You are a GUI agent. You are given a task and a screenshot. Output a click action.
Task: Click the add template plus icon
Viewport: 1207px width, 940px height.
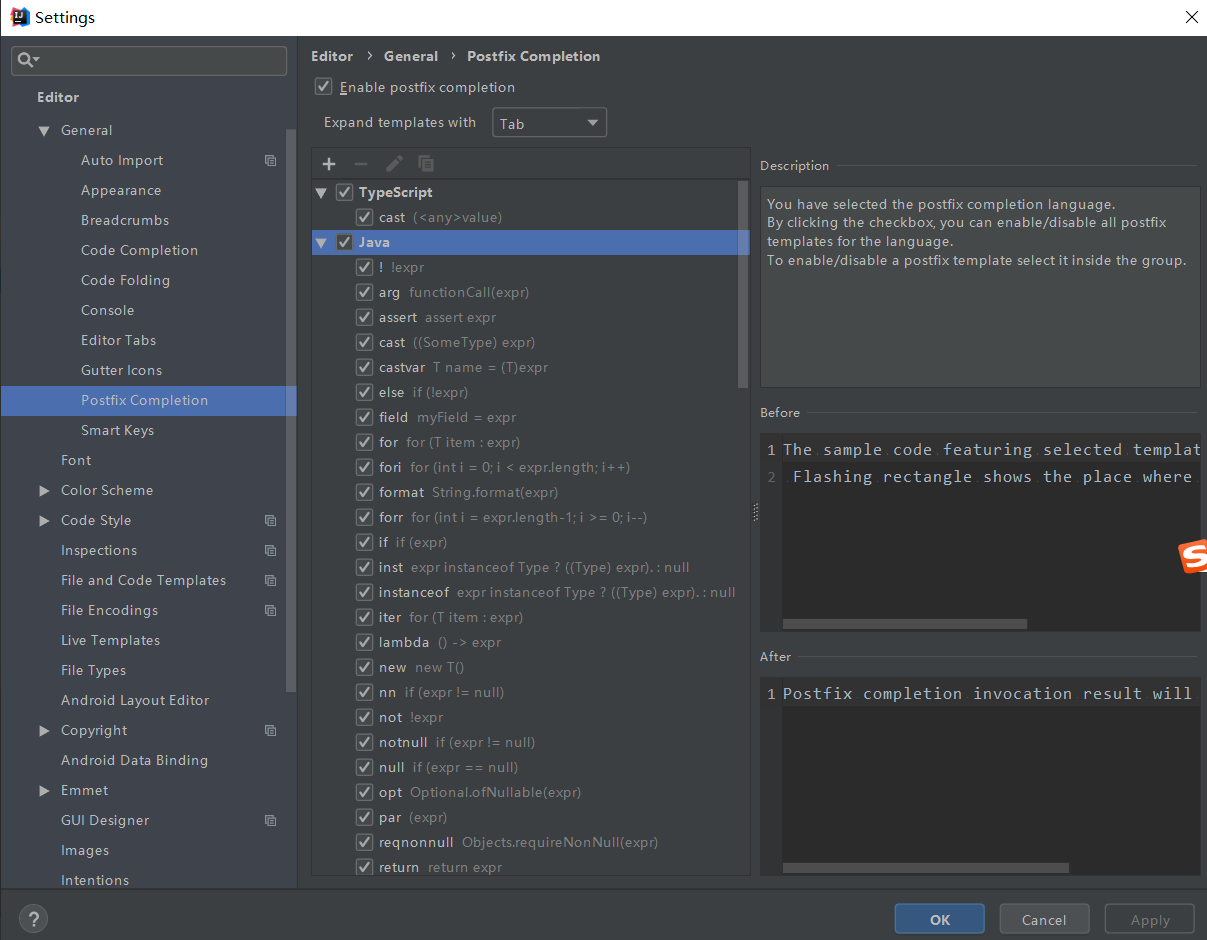(x=329, y=163)
